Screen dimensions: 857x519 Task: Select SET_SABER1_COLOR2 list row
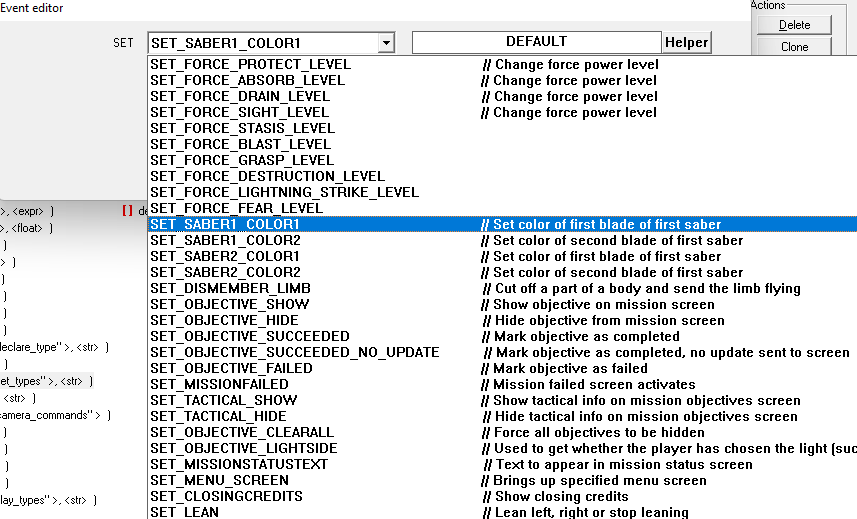[502, 240]
